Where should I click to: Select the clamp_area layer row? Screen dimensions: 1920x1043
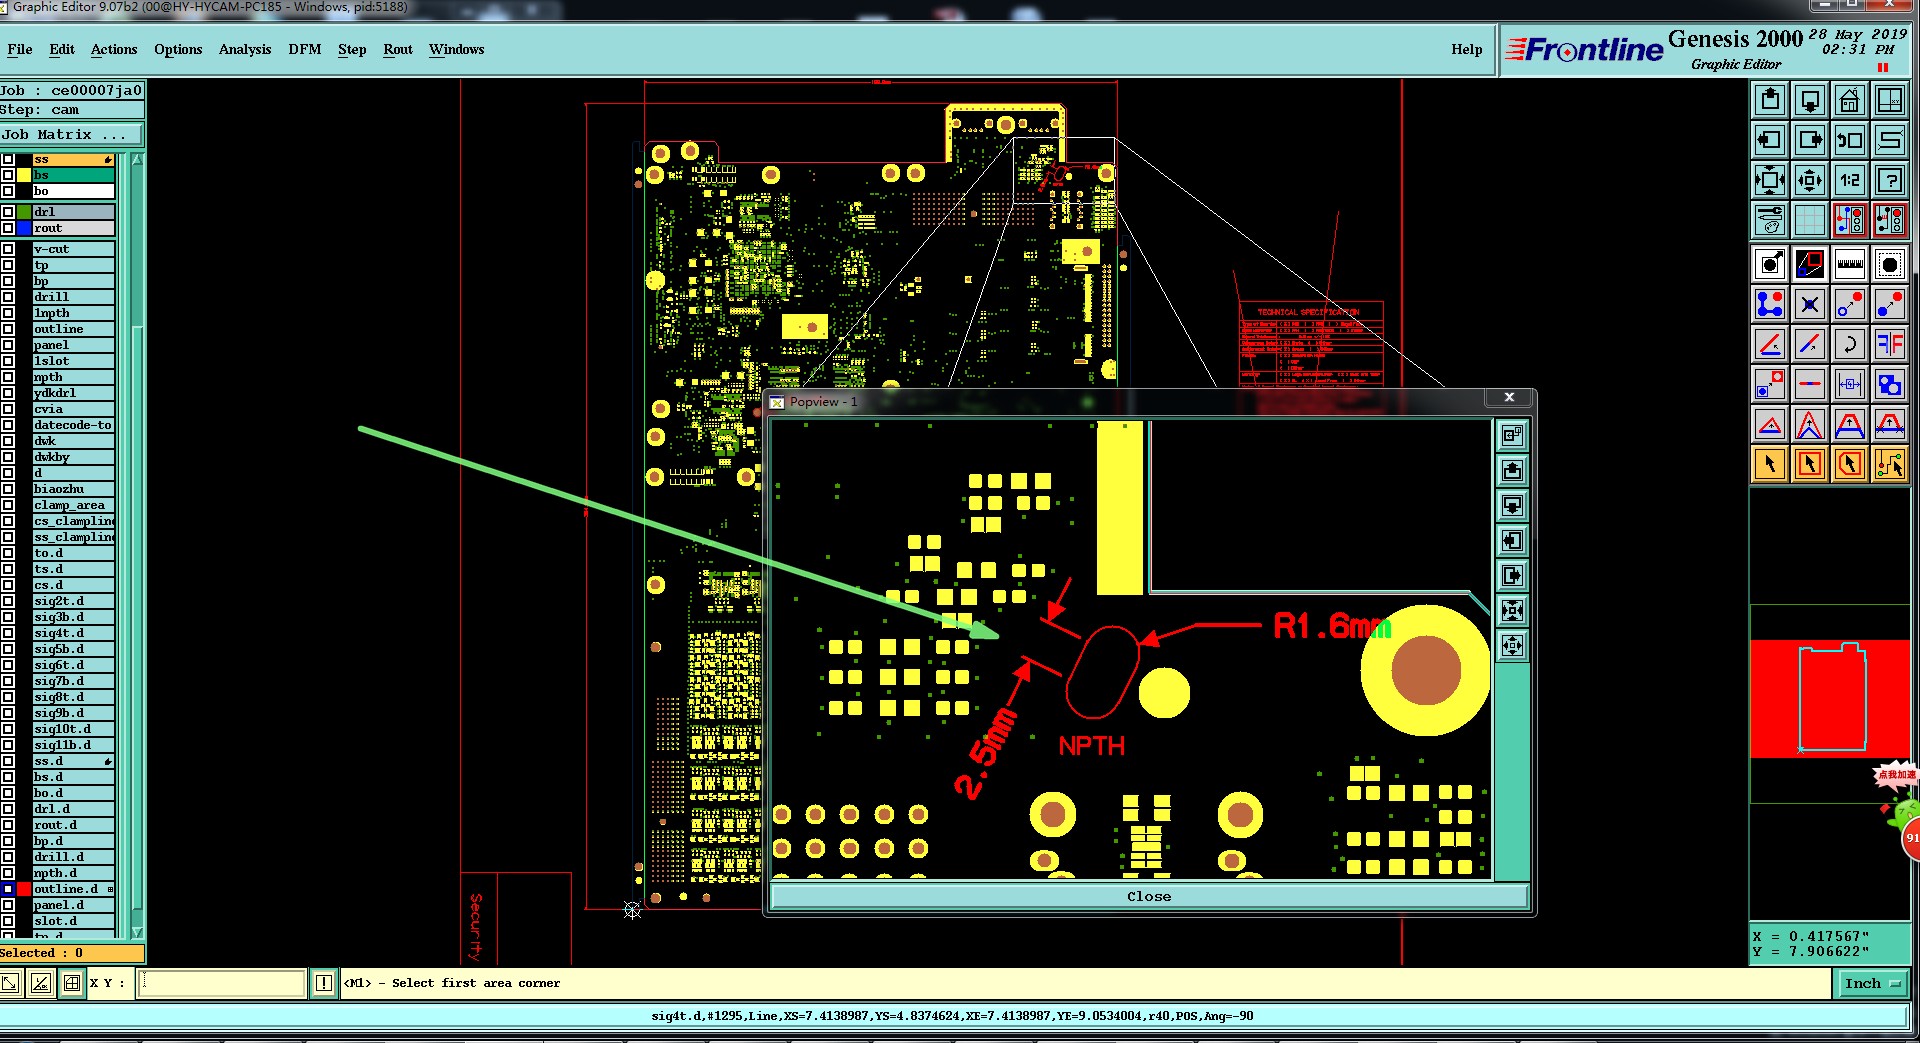[73, 505]
